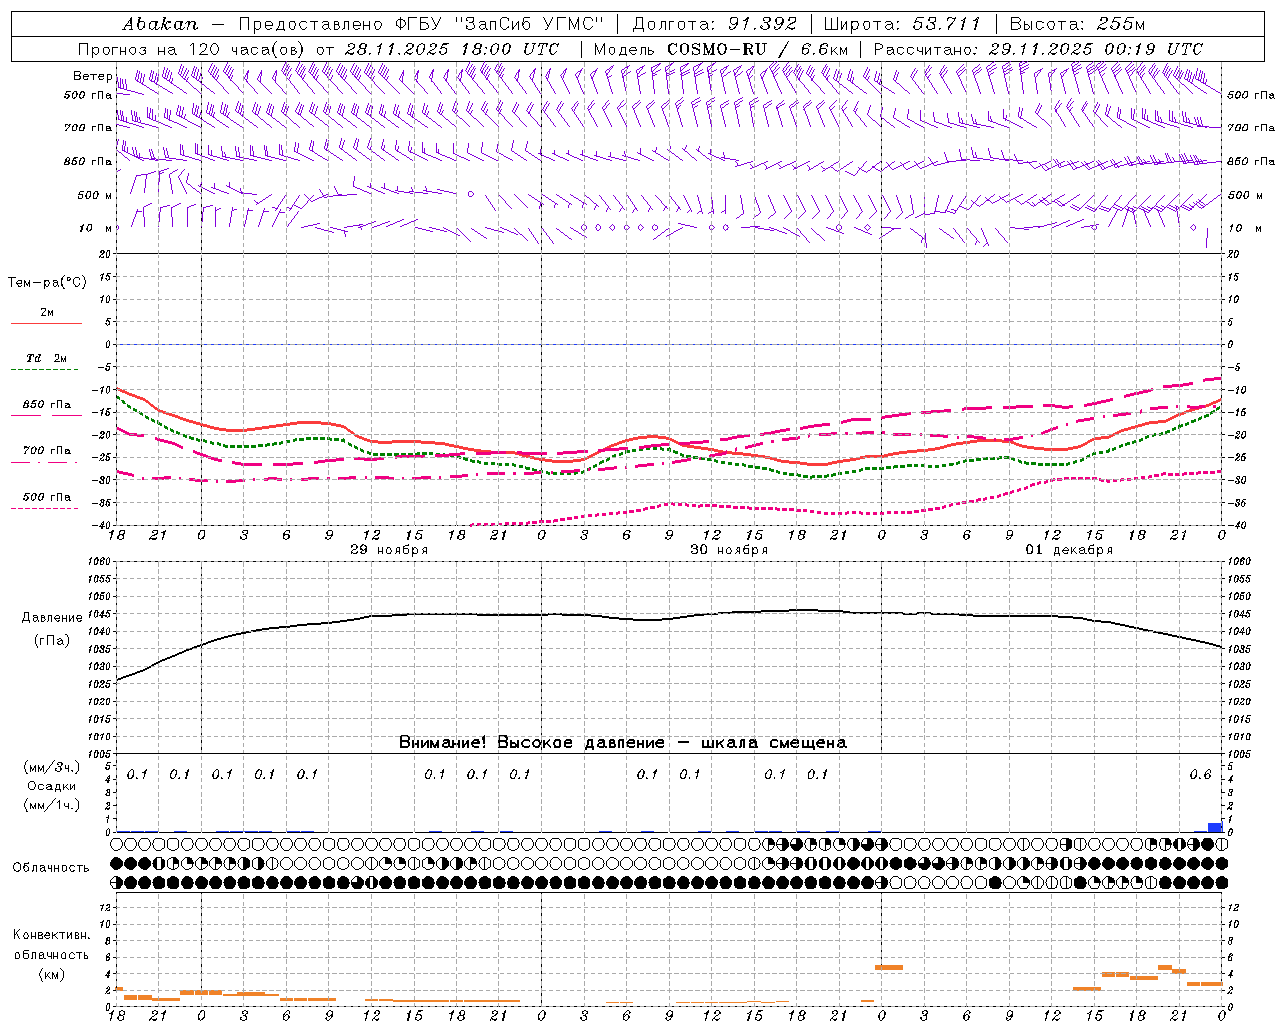1280x1024 pixels.
Task: Click the '30 ноября' date label
Action: click(729, 550)
